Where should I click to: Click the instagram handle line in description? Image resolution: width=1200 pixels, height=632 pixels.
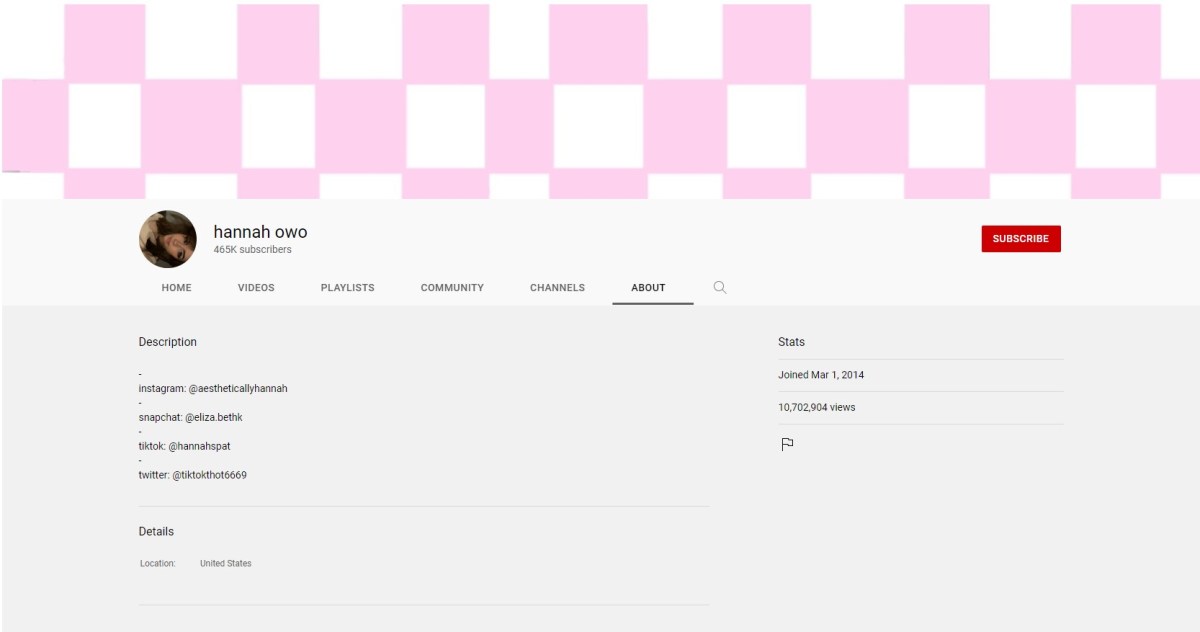point(213,388)
